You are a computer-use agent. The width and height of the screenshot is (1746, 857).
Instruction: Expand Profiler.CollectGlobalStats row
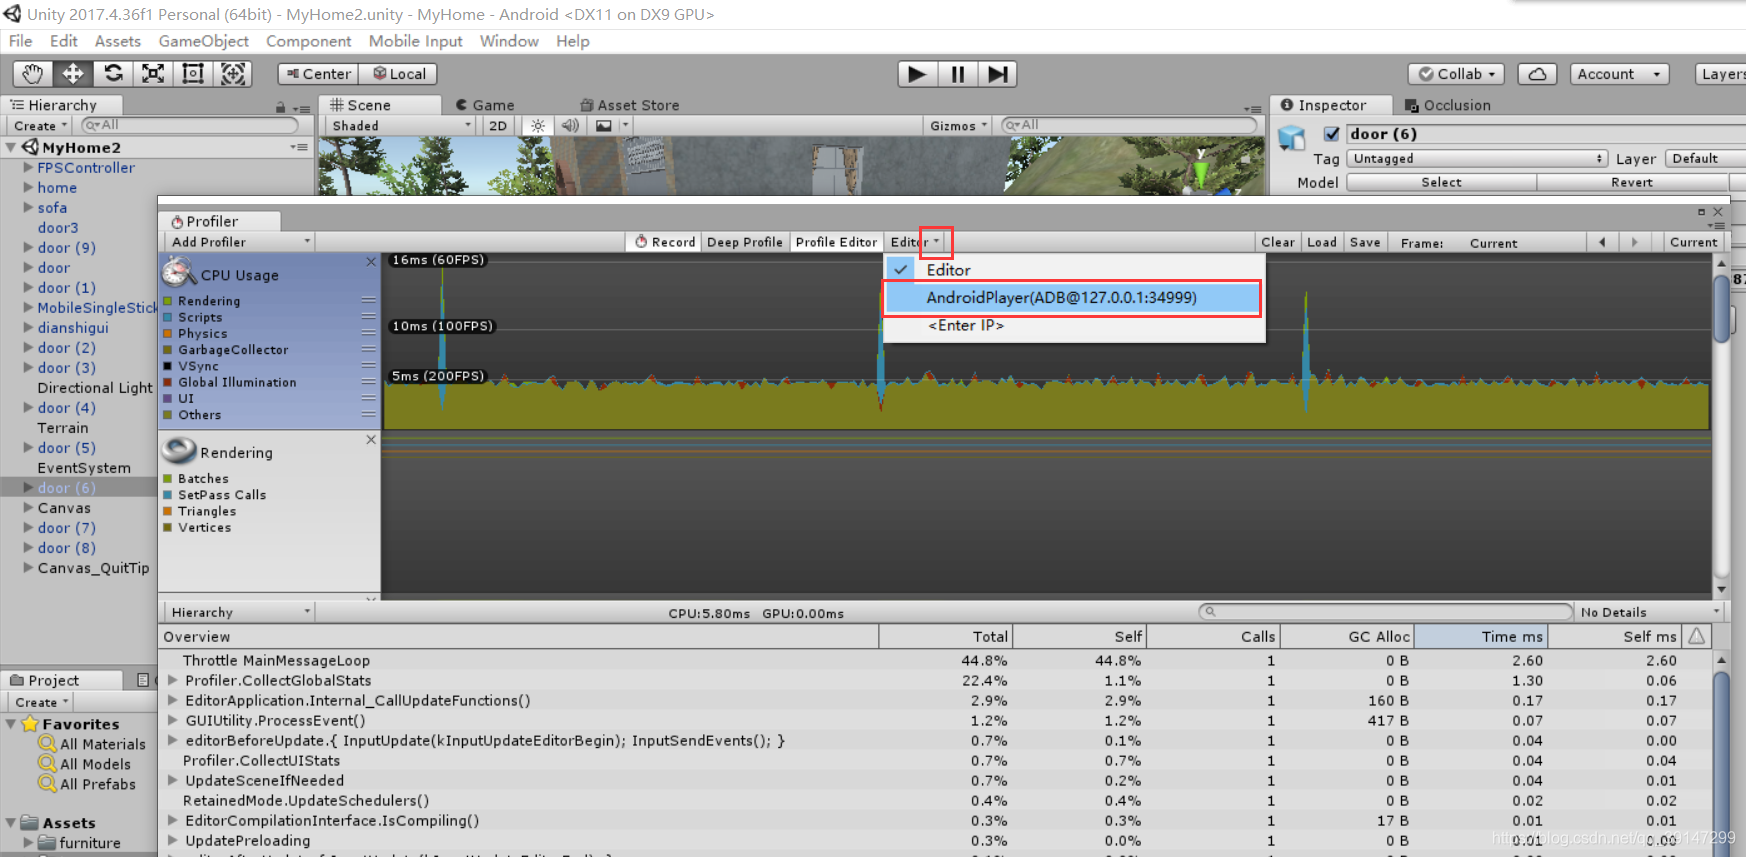pos(172,680)
